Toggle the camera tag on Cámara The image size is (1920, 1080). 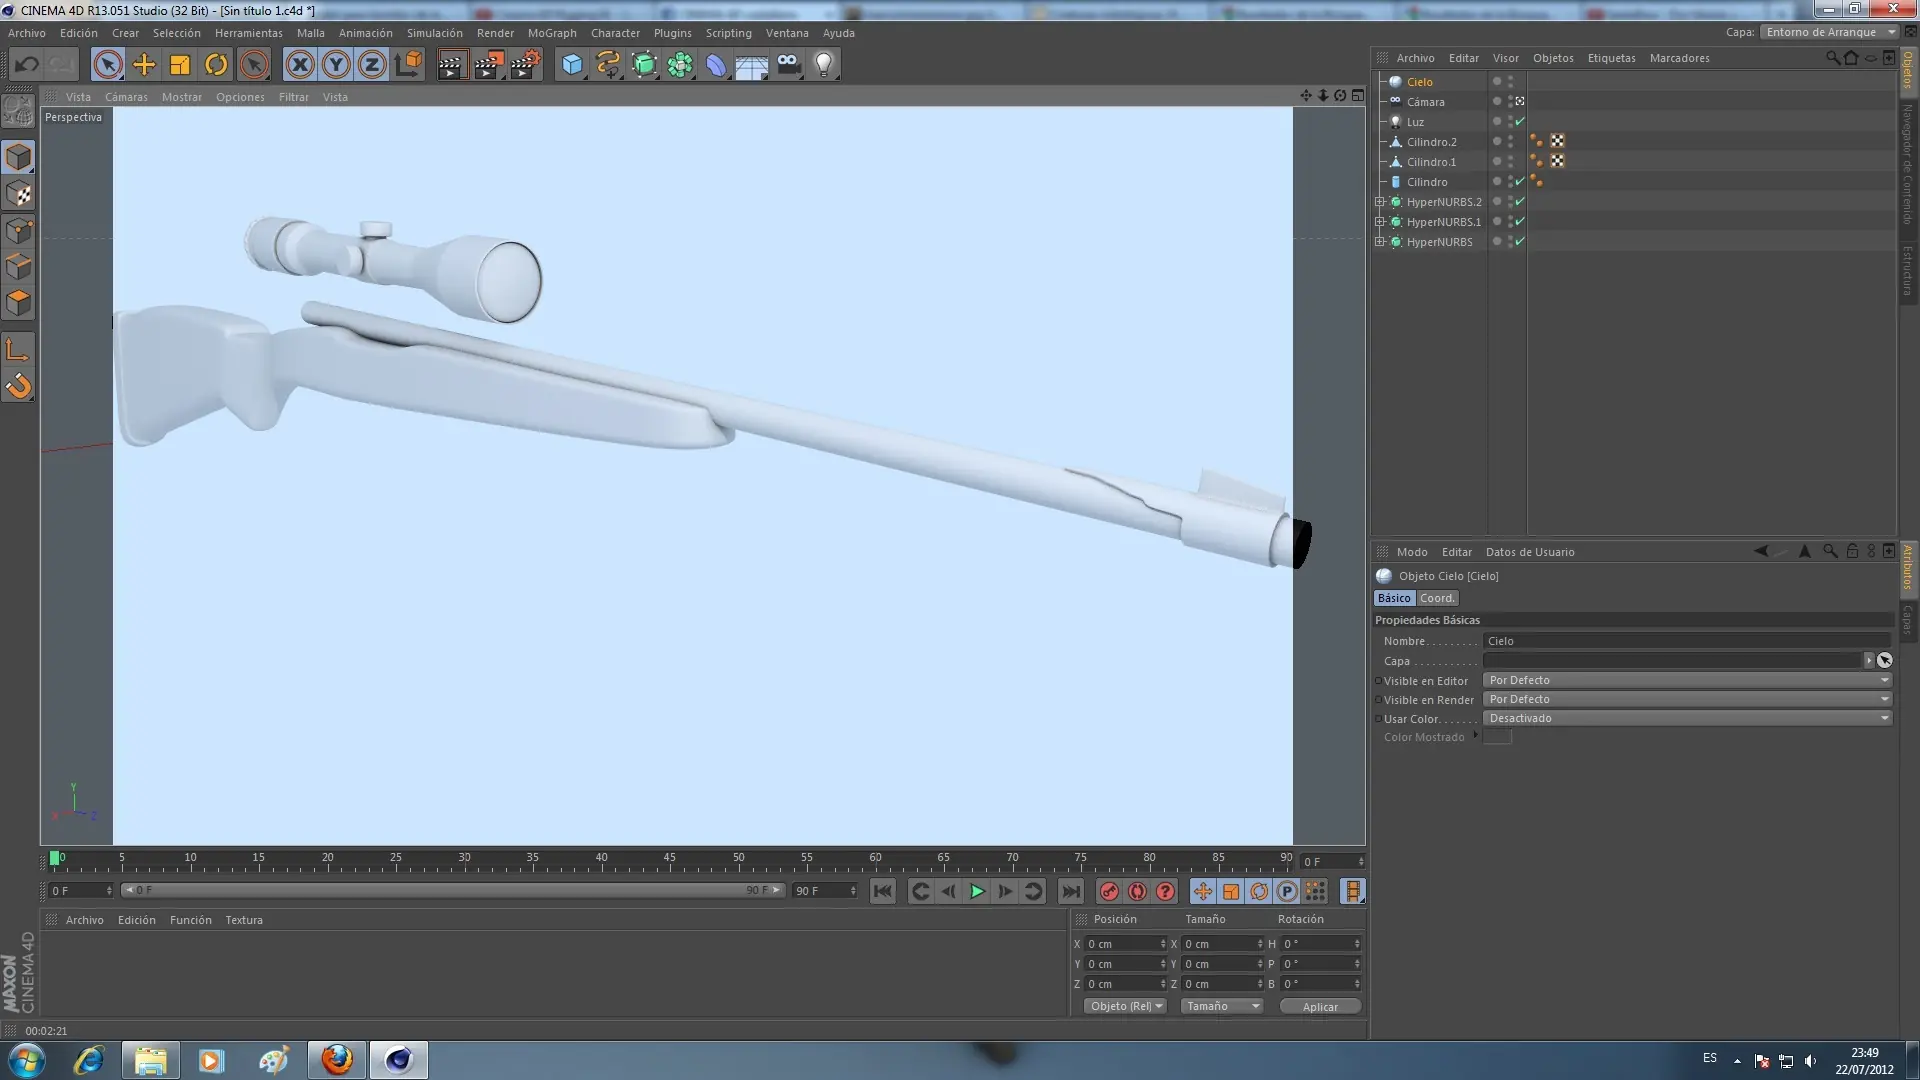point(1520,101)
